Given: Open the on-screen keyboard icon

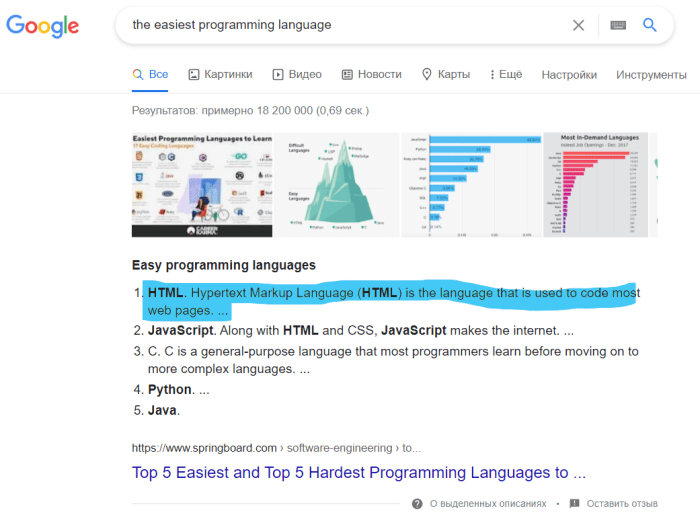Looking at the screenshot, I should [x=618, y=25].
